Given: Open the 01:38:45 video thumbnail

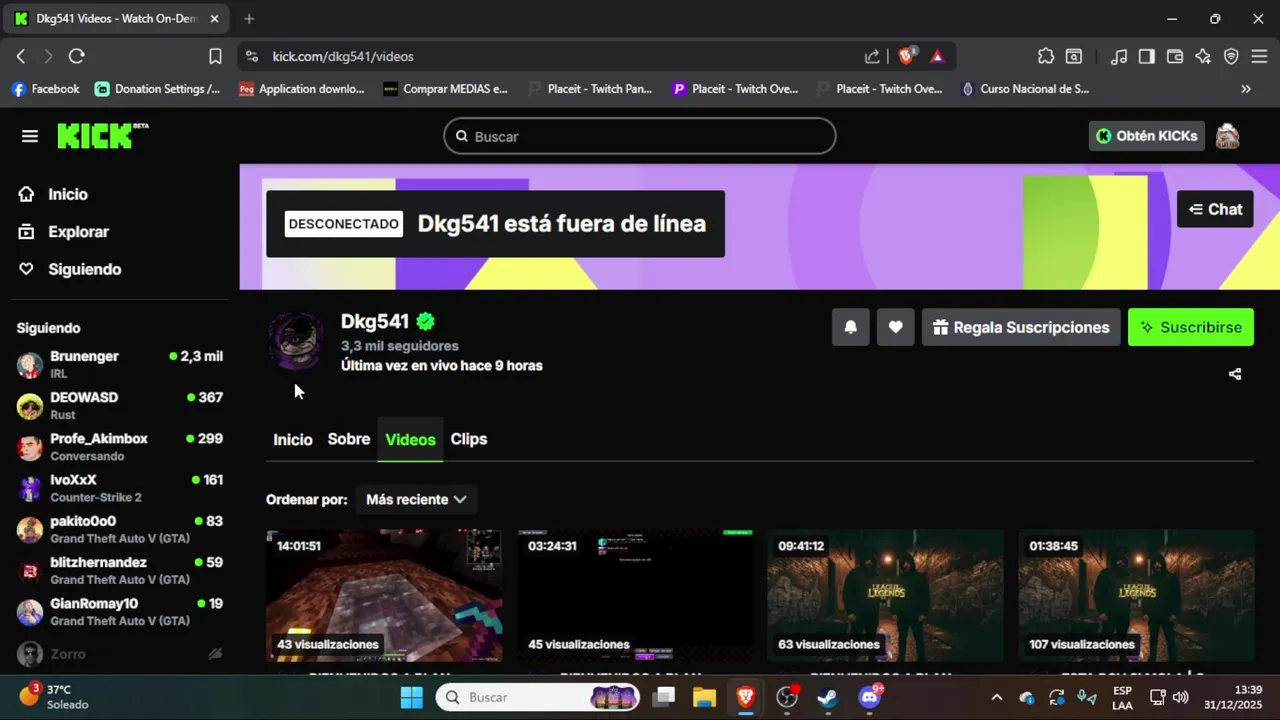Looking at the screenshot, I should click(1136, 596).
